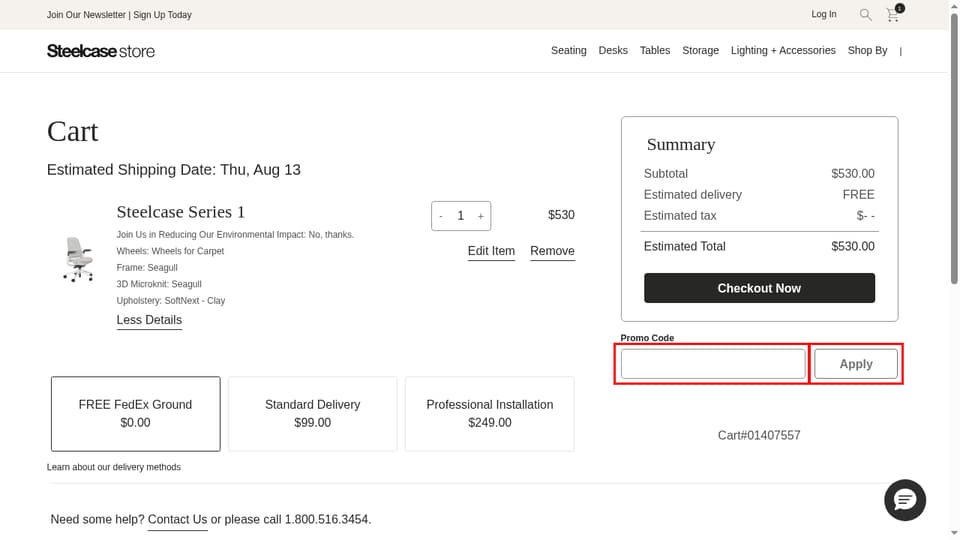
Task: Click Join Our Newsletter sign-up link
Action: coord(119,15)
